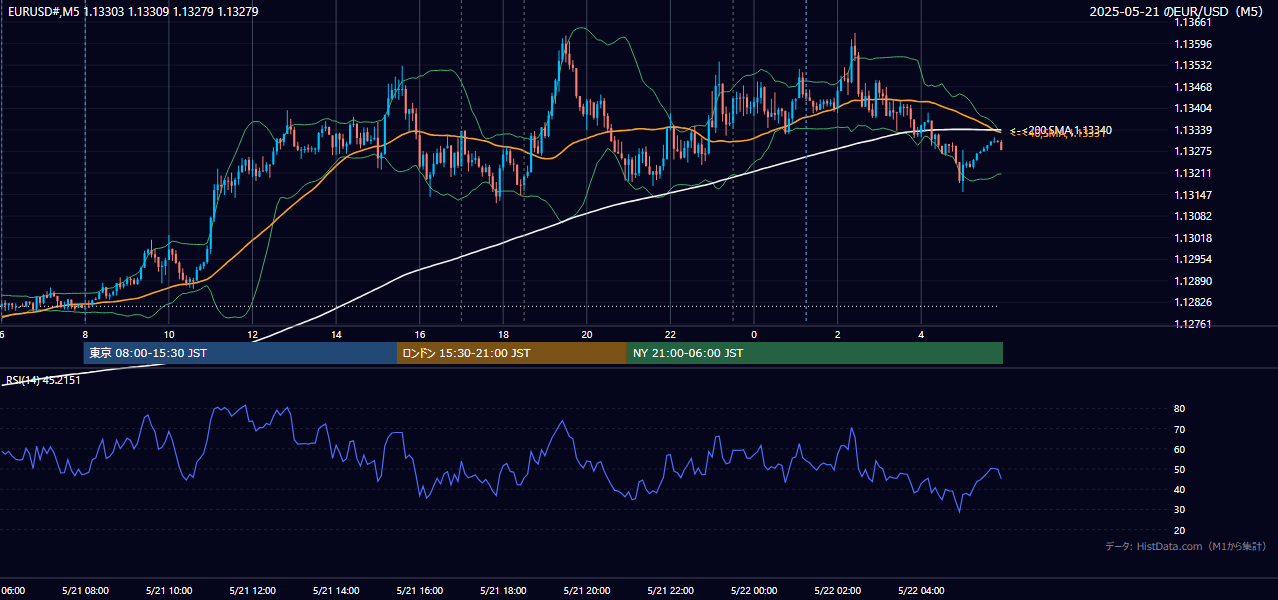Select the 東京 08:00-15:30 JST session bar
This screenshot has height=600, width=1278.
[x=241, y=353]
